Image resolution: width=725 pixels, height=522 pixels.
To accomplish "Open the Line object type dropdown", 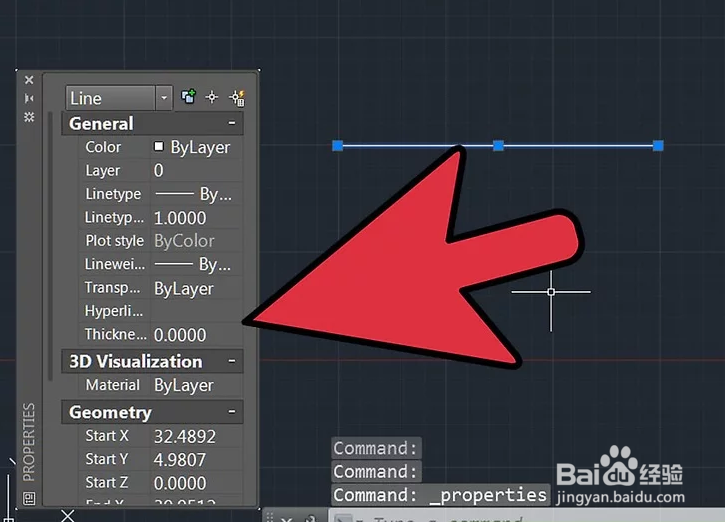I will coord(164,98).
